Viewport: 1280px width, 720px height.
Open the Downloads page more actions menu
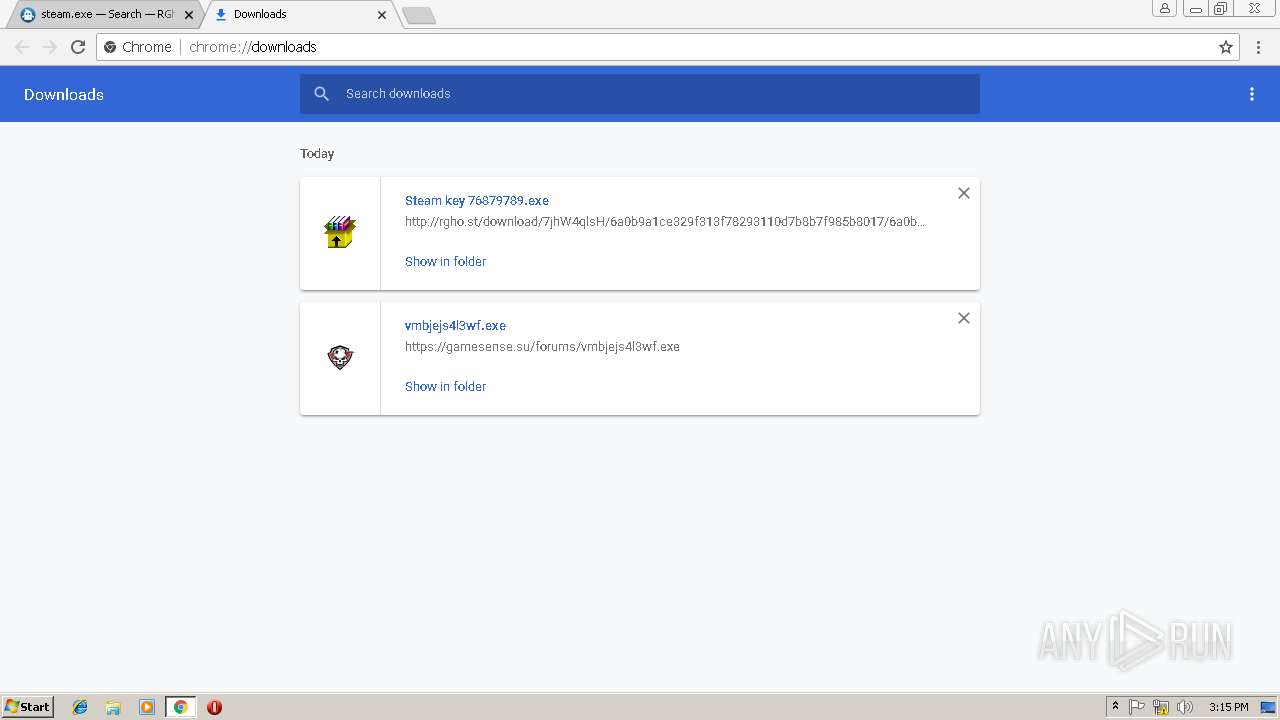pyautogui.click(x=1252, y=94)
